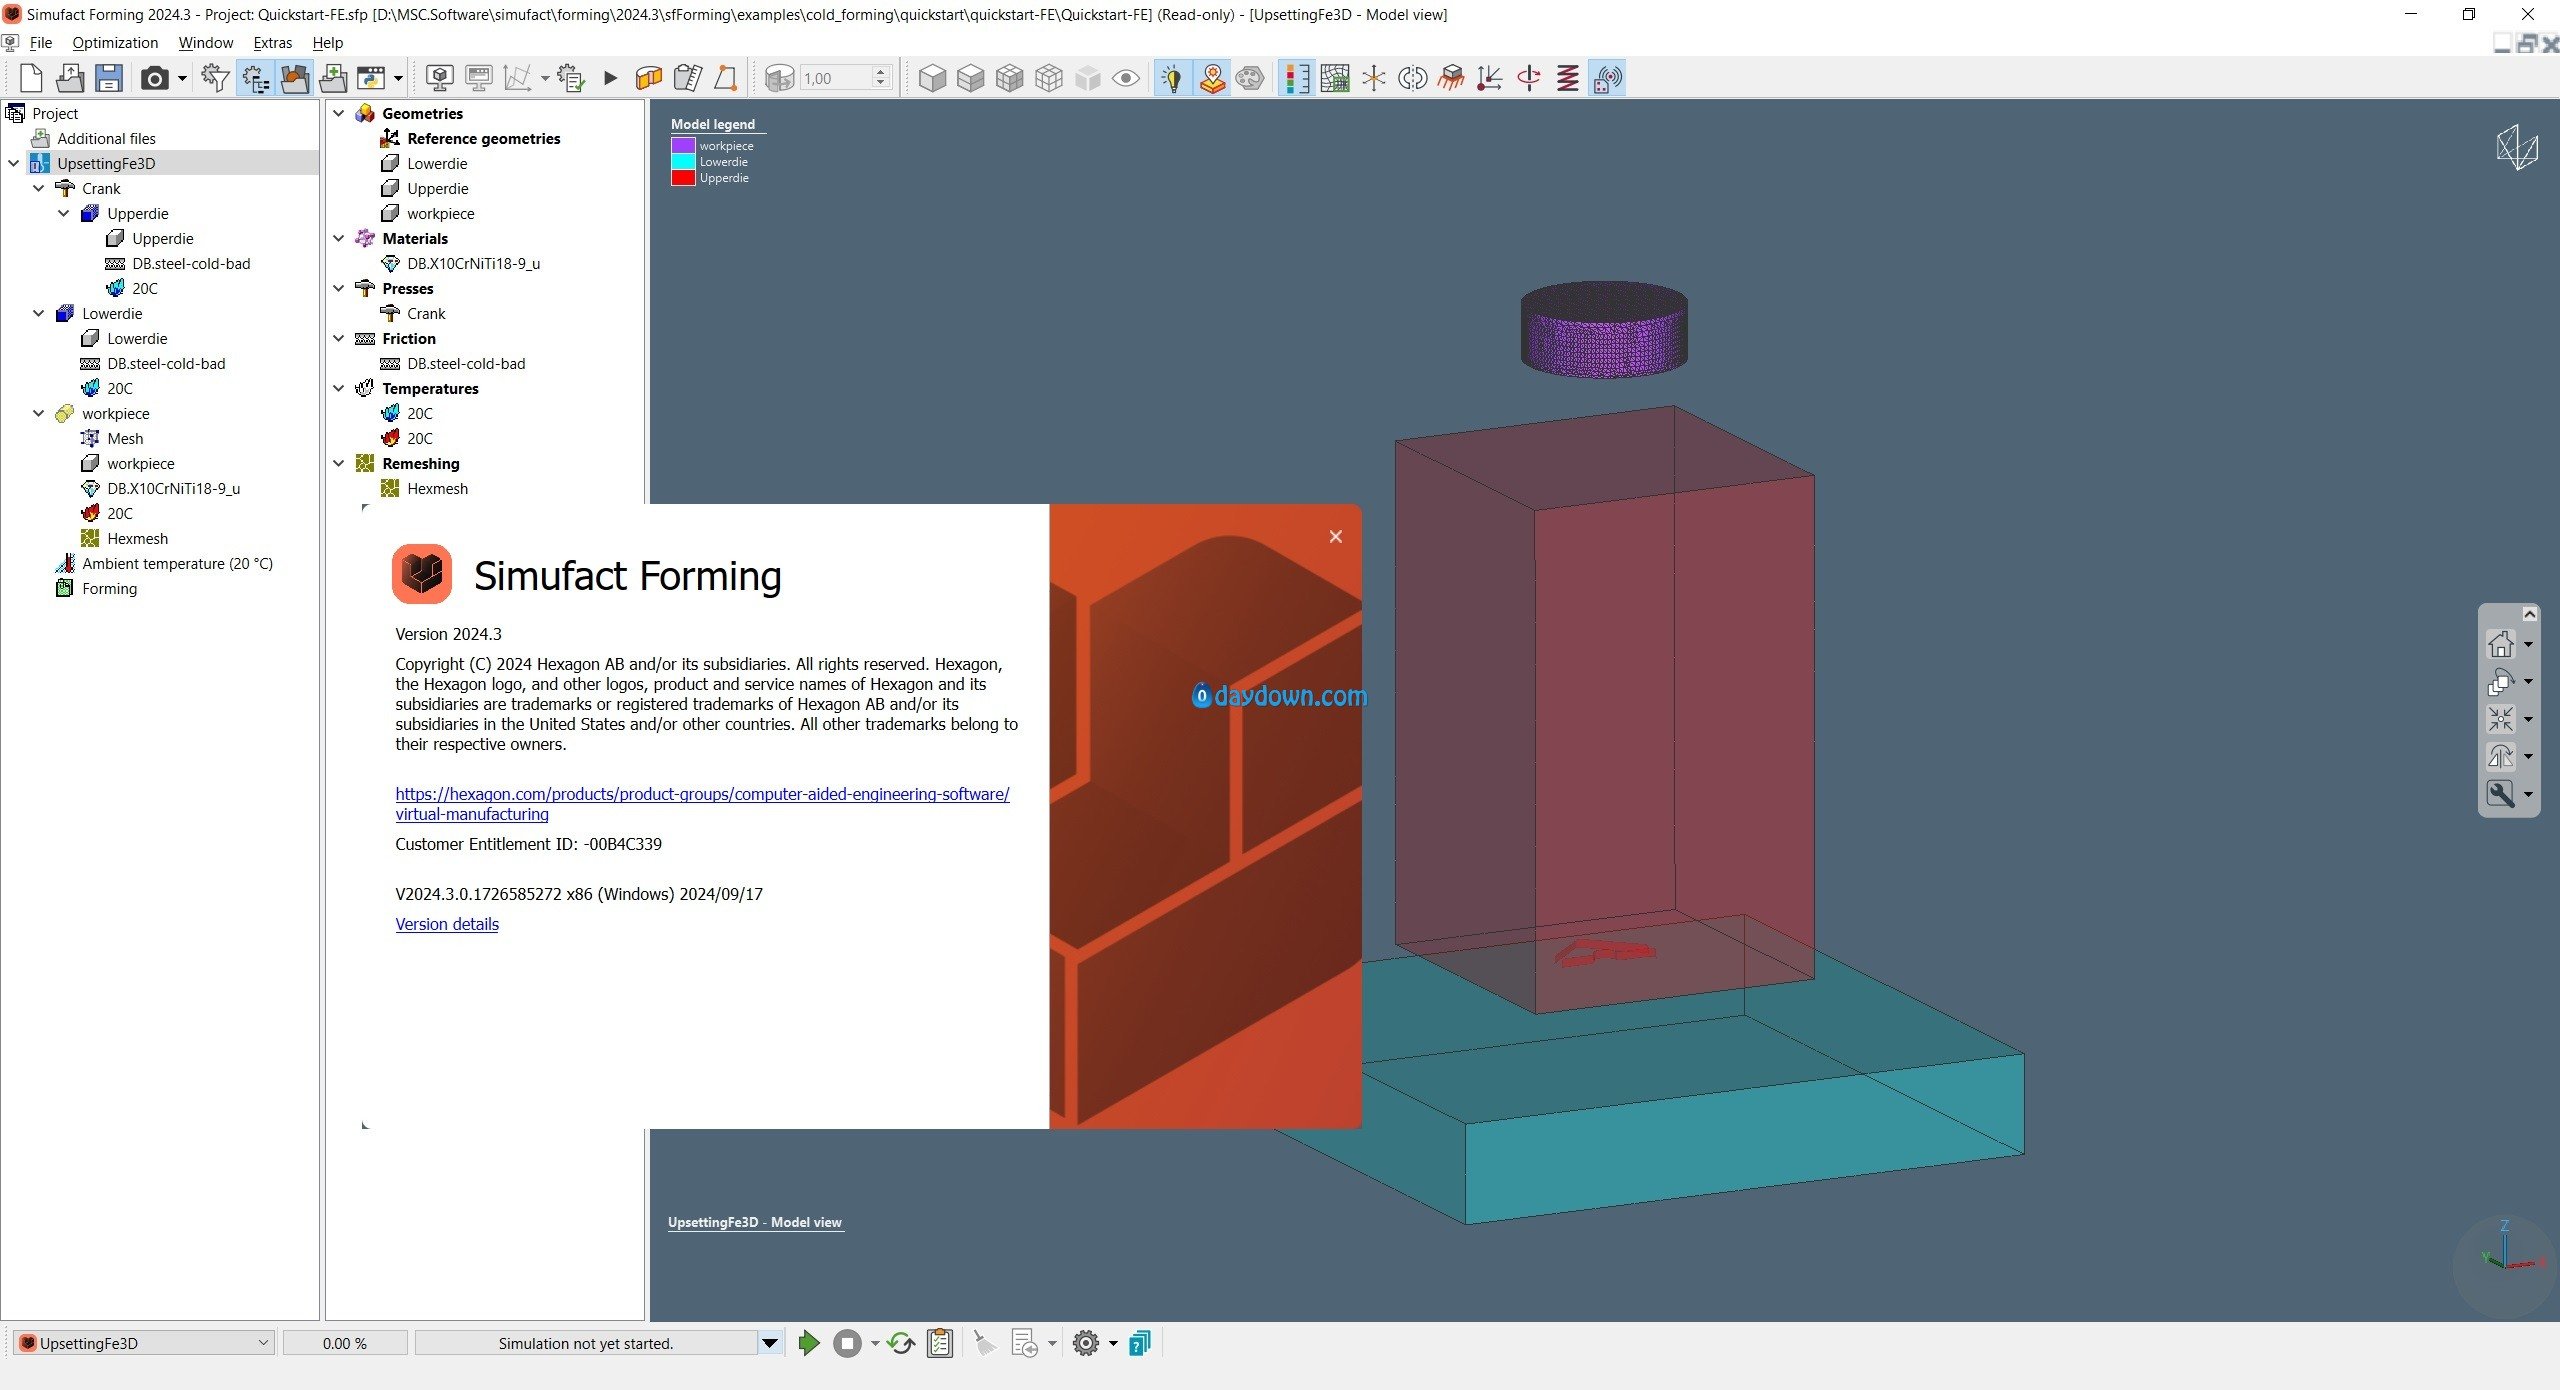Click the wrench tool icon in viewport panel
The width and height of the screenshot is (2560, 1390).
coord(2501,794)
